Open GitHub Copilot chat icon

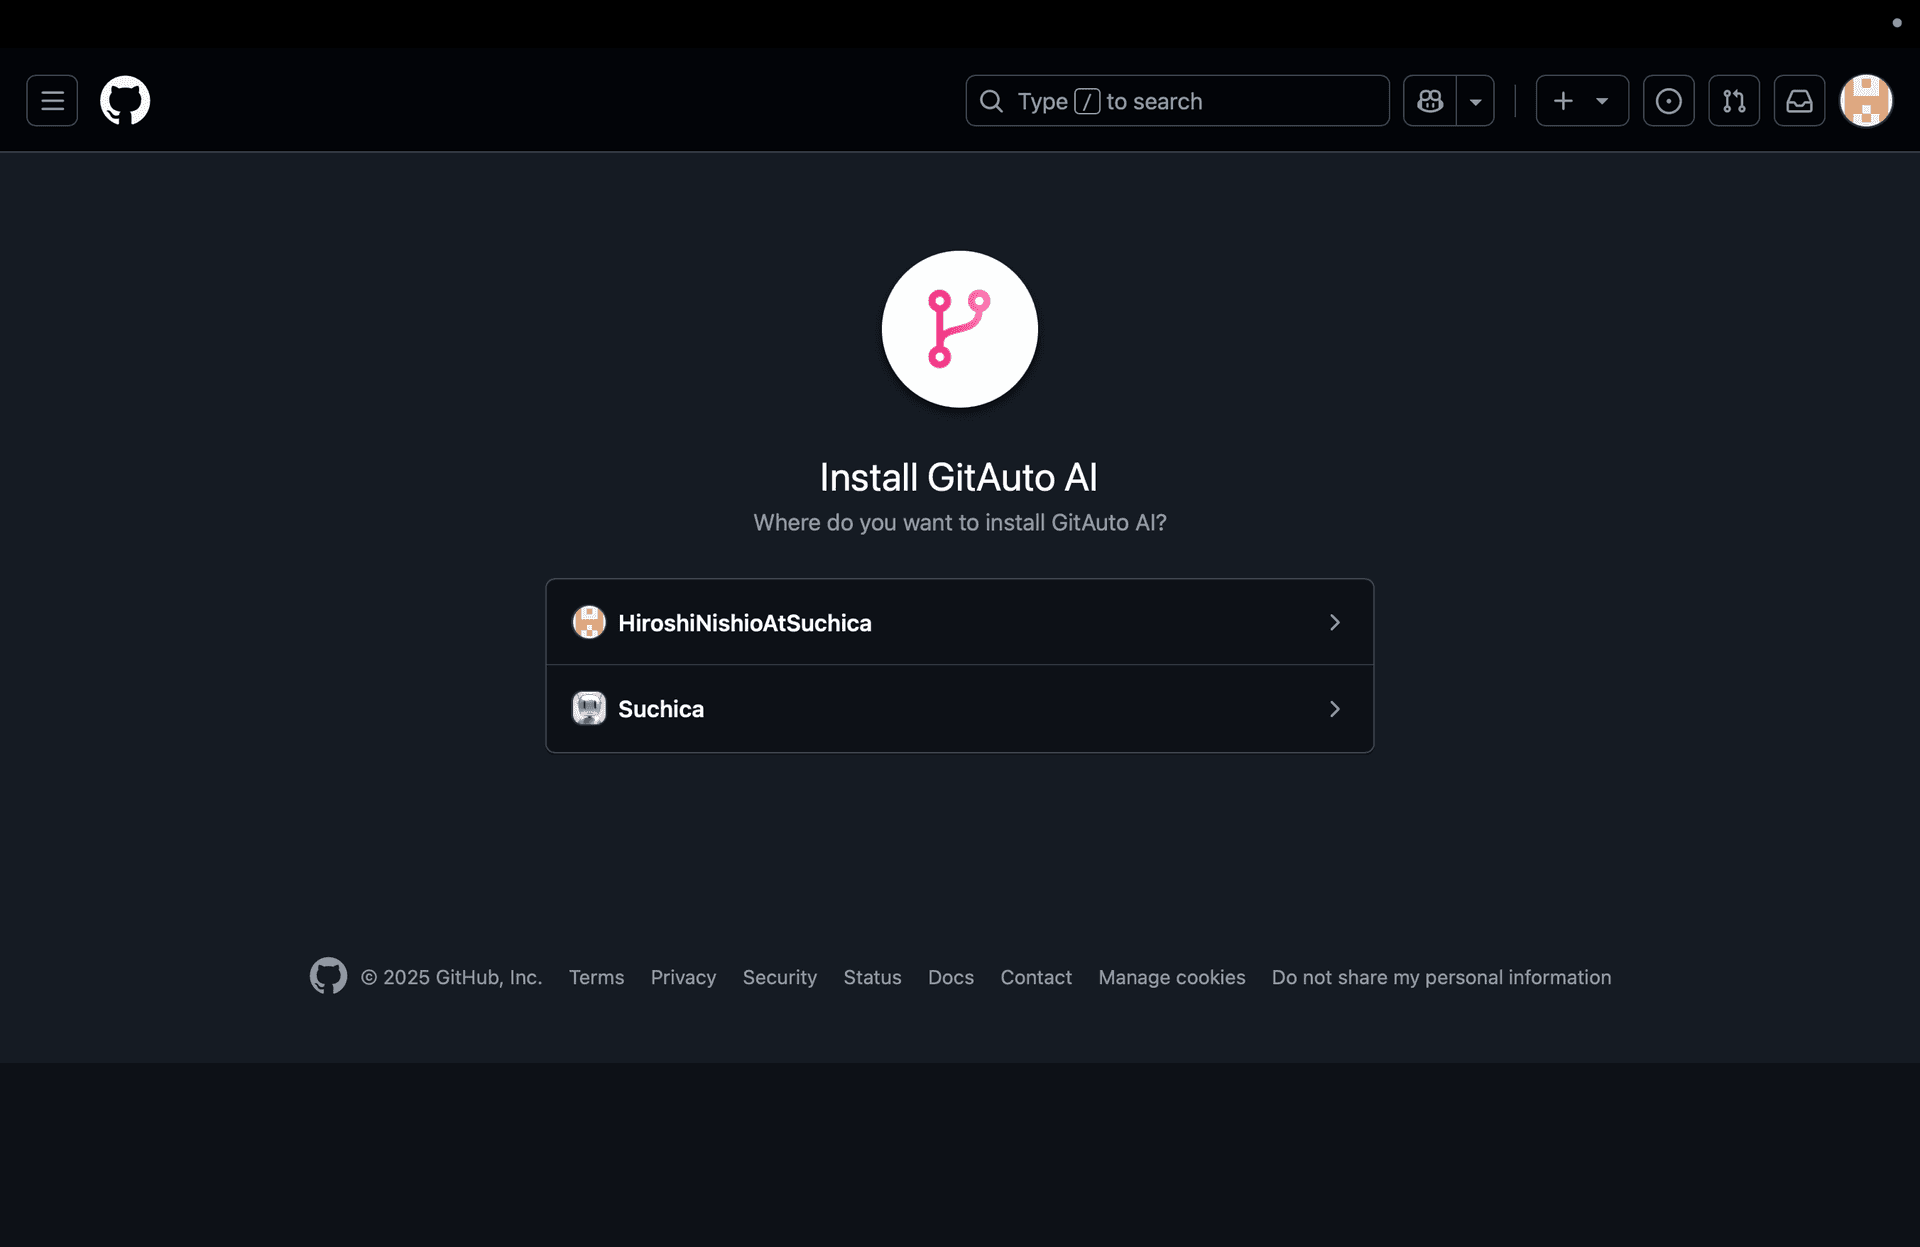tap(1429, 100)
